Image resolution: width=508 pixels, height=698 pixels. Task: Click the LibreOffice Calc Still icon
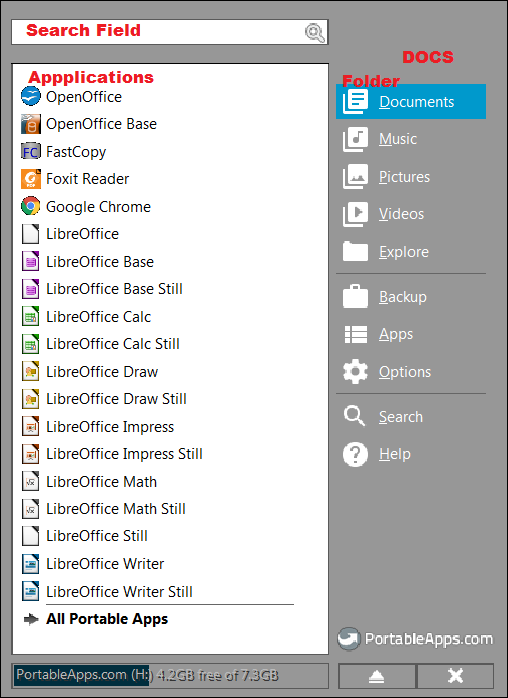(31, 344)
